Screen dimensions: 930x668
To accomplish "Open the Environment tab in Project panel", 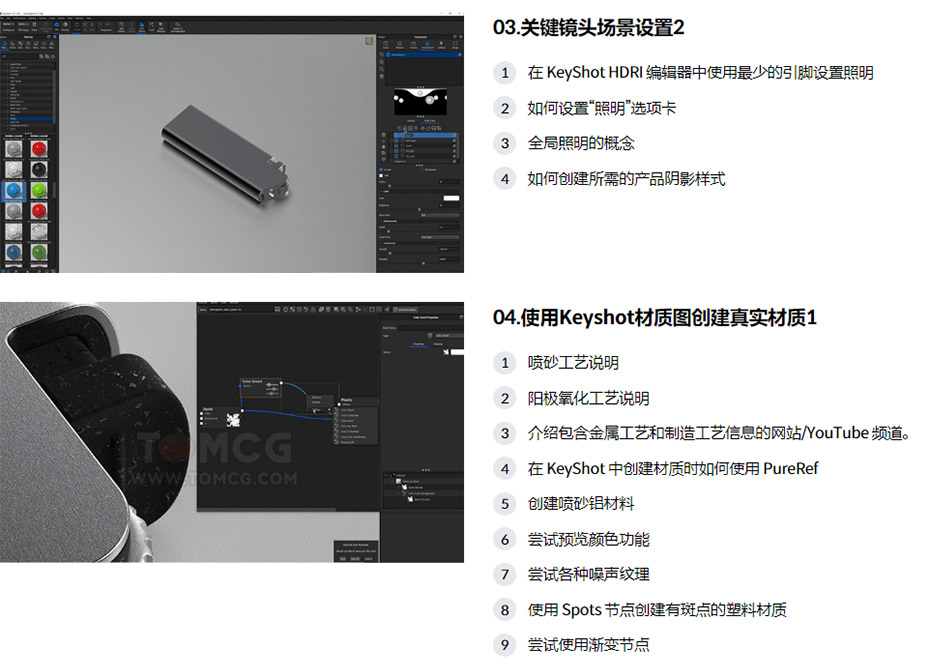I will pyautogui.click(x=427, y=46).
